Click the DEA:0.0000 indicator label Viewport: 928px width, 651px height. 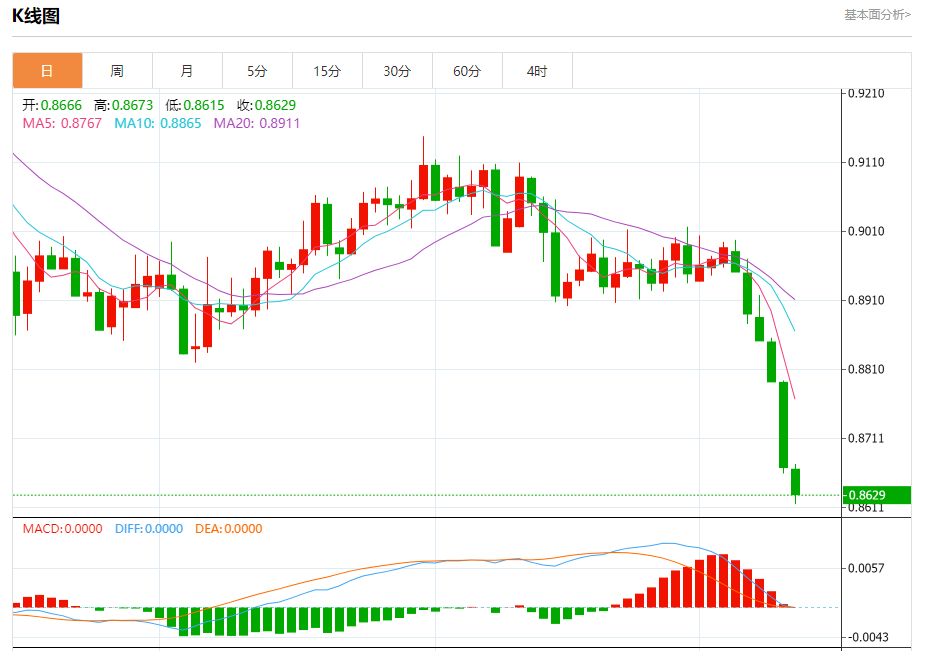click(x=228, y=528)
